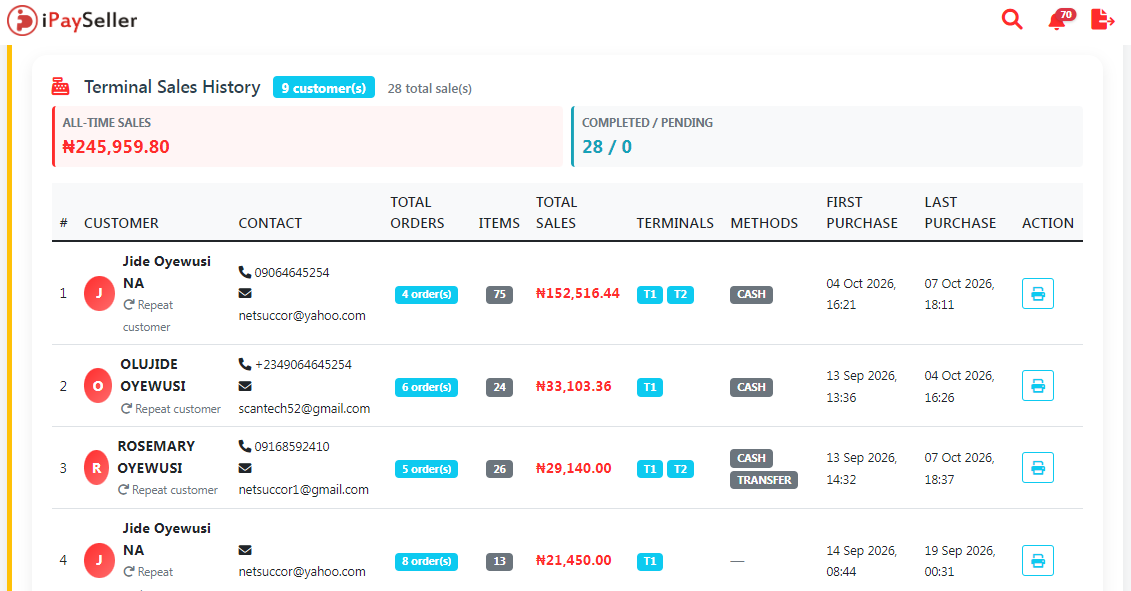Click email netsuccor1@gmail.com
The height and width of the screenshot is (591, 1131).
coord(304,489)
